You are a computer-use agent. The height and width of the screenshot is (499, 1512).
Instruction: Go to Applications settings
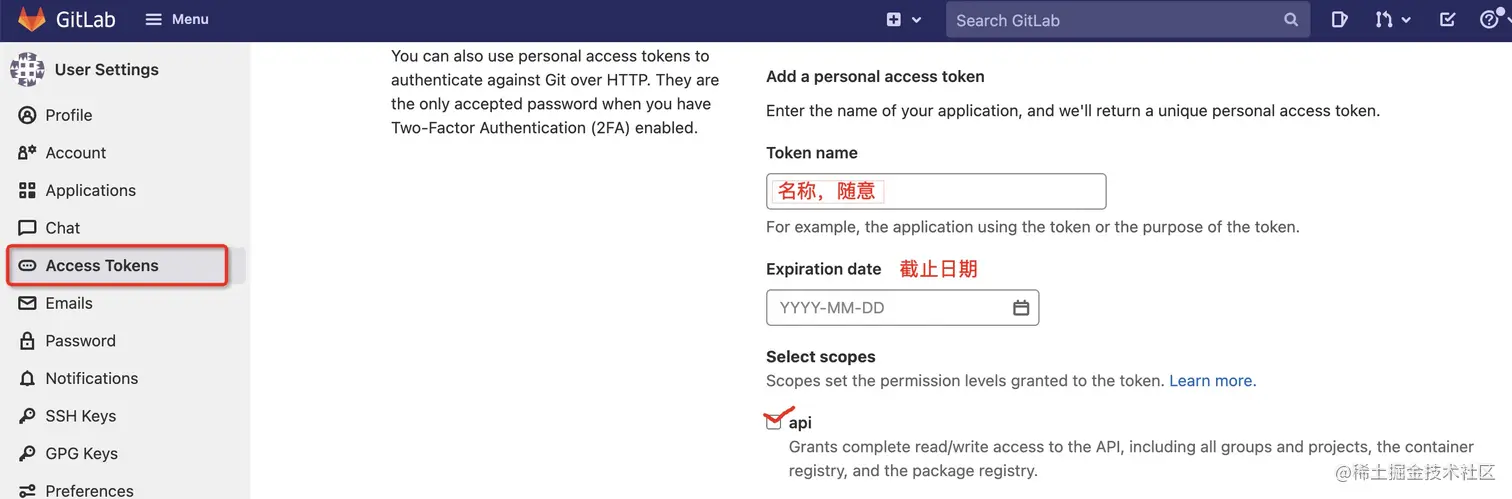[x=90, y=190]
